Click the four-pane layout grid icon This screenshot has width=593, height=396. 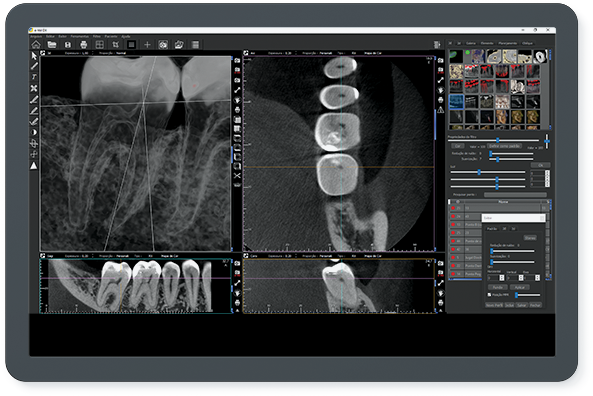[99, 45]
